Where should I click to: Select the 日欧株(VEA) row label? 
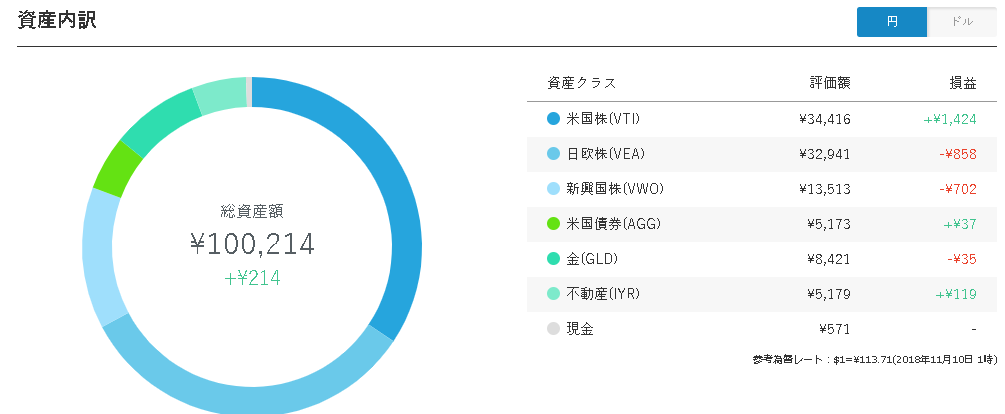coord(606,154)
